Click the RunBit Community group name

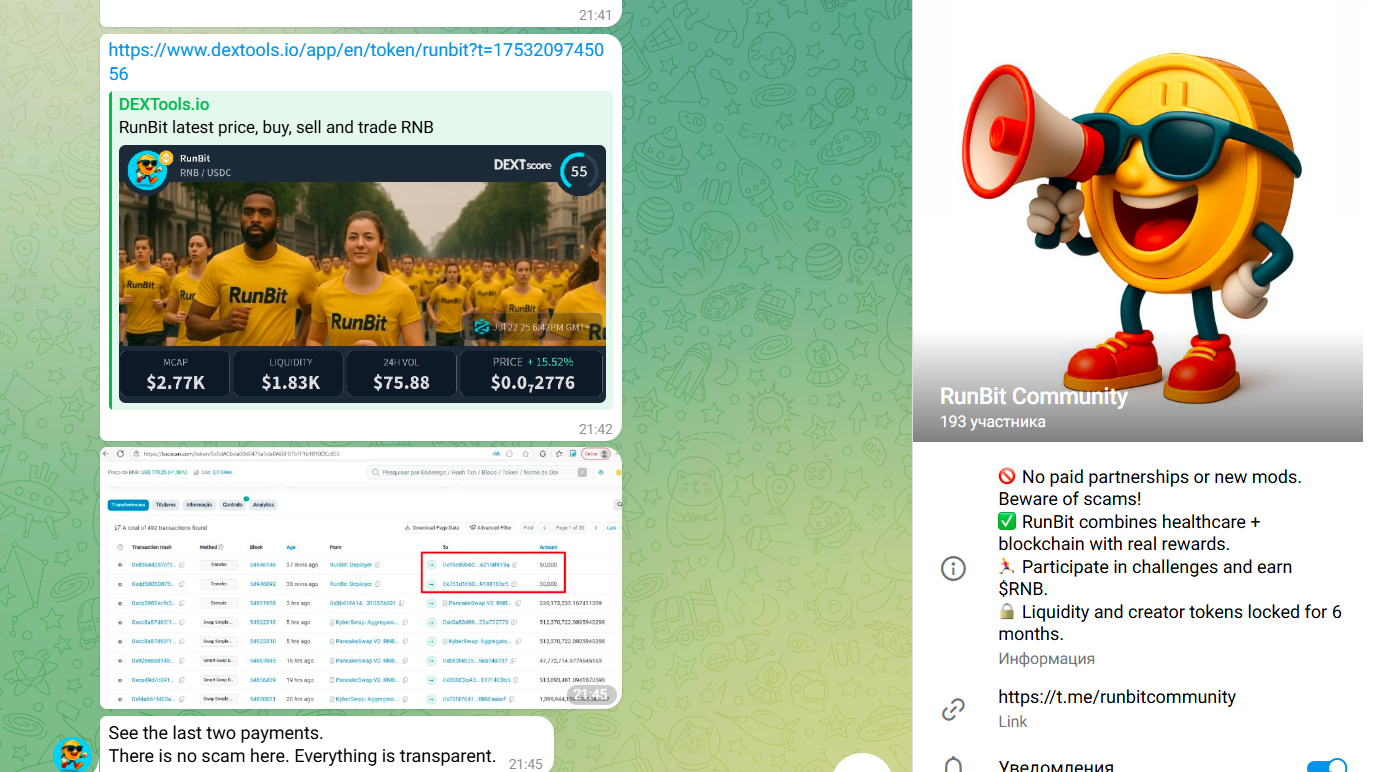pos(1034,396)
